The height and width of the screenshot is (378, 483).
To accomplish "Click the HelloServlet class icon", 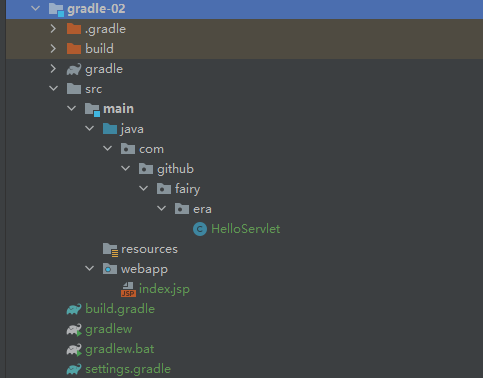I will click(x=200, y=229).
